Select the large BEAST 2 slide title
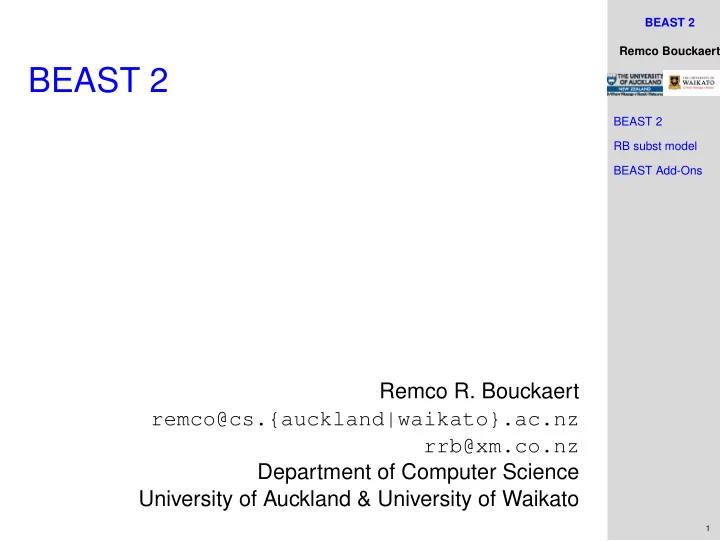The height and width of the screenshot is (541, 720). (98, 80)
